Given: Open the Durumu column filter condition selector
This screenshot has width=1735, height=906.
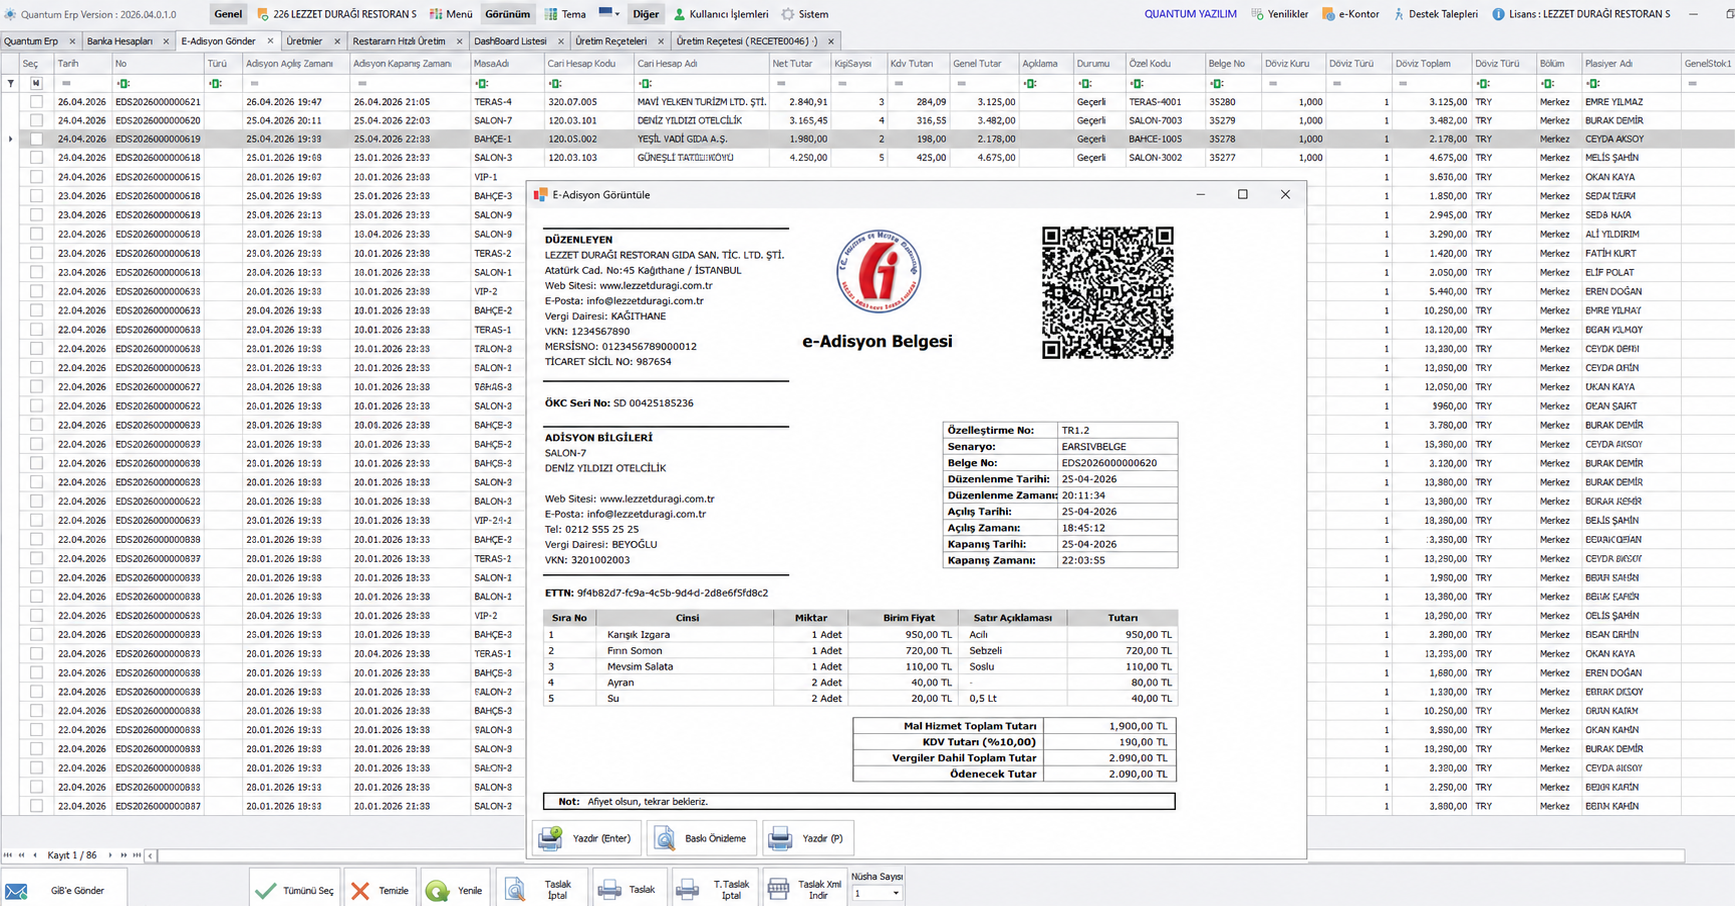Looking at the screenshot, I should pos(1084,84).
